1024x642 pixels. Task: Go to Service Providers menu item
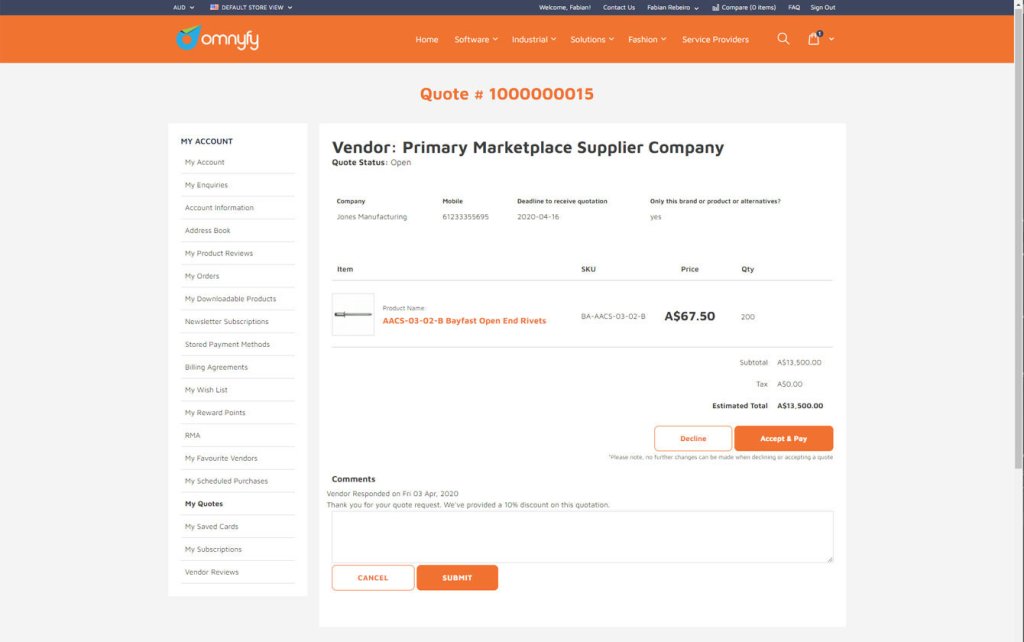(715, 39)
